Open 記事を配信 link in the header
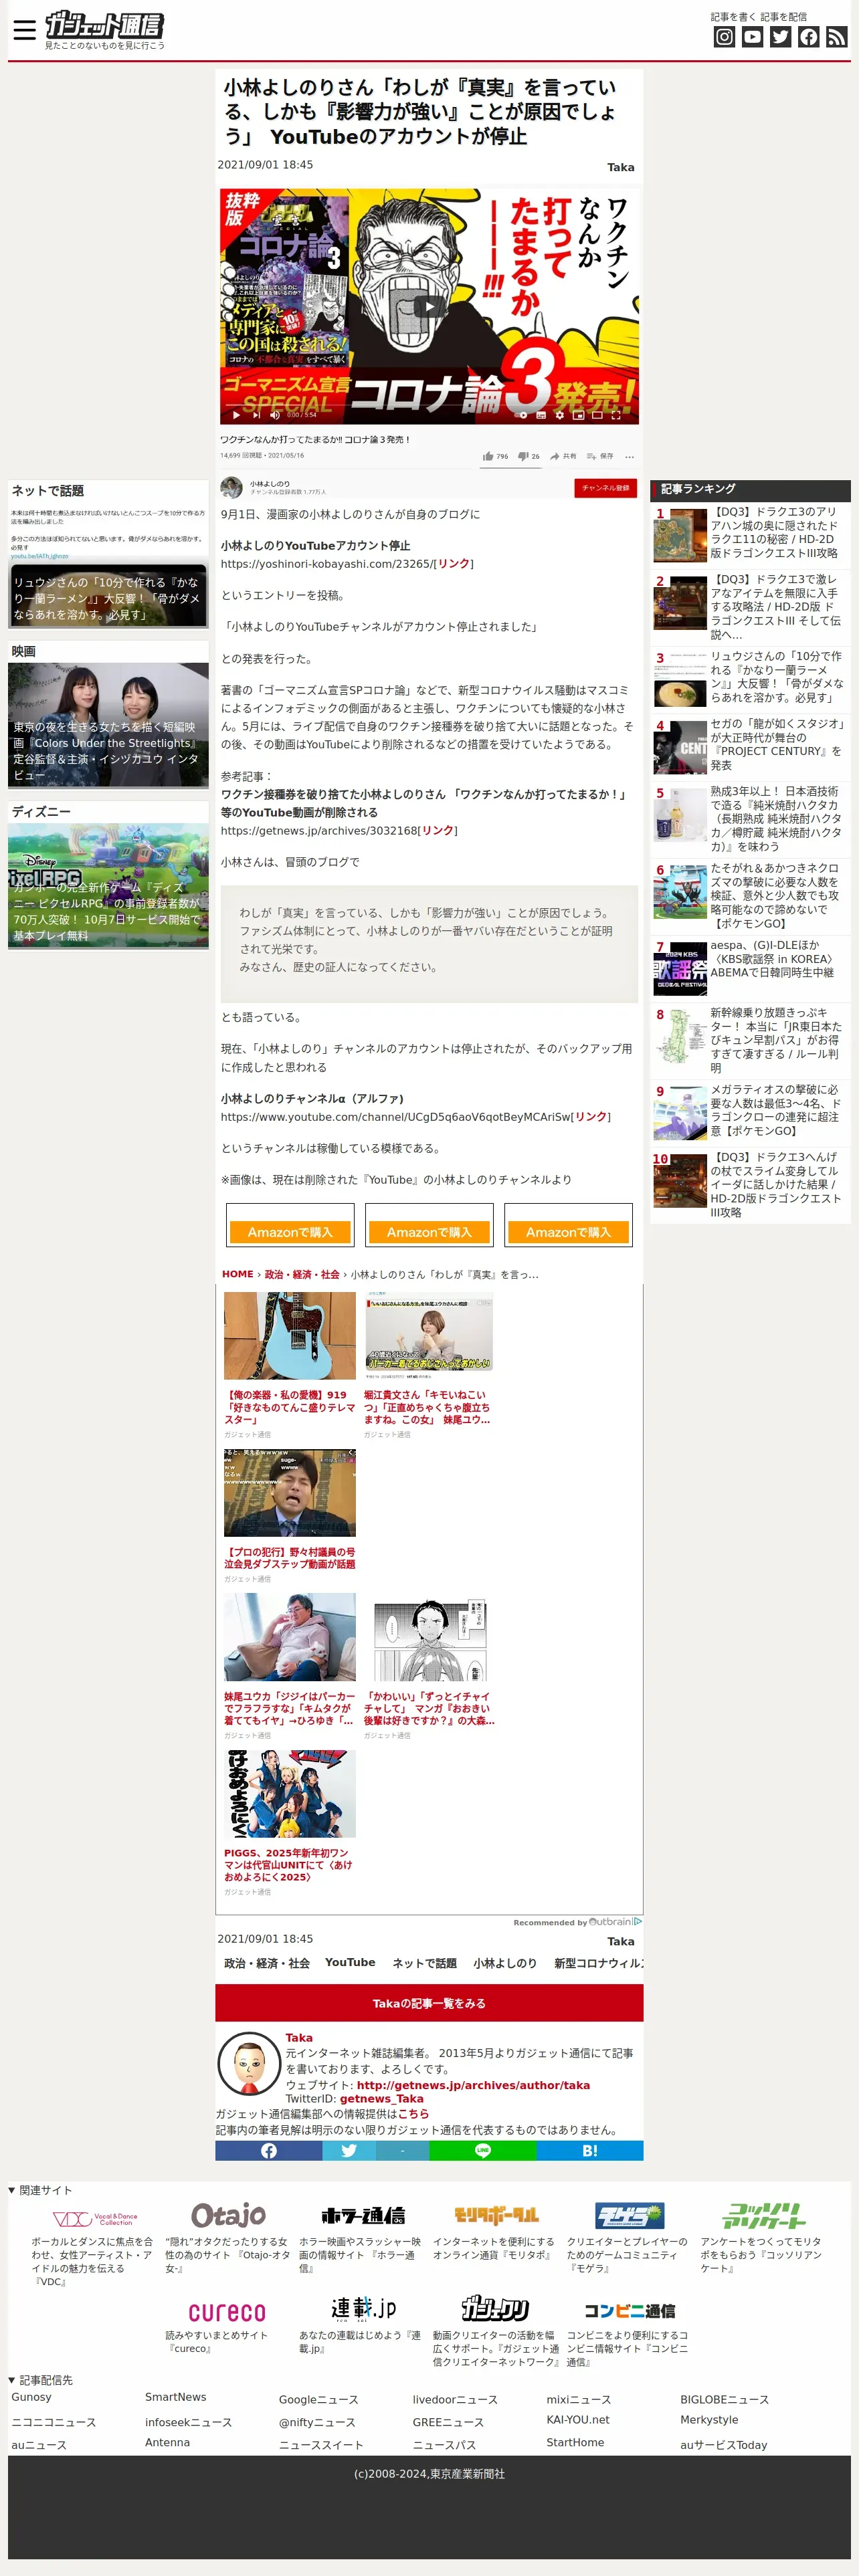 coord(783,17)
